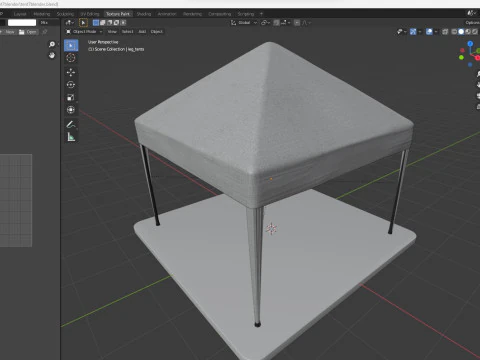Viewport: 480px width, 360px height.
Task: Open the Global transform orientation dropdown
Action: click(244, 23)
